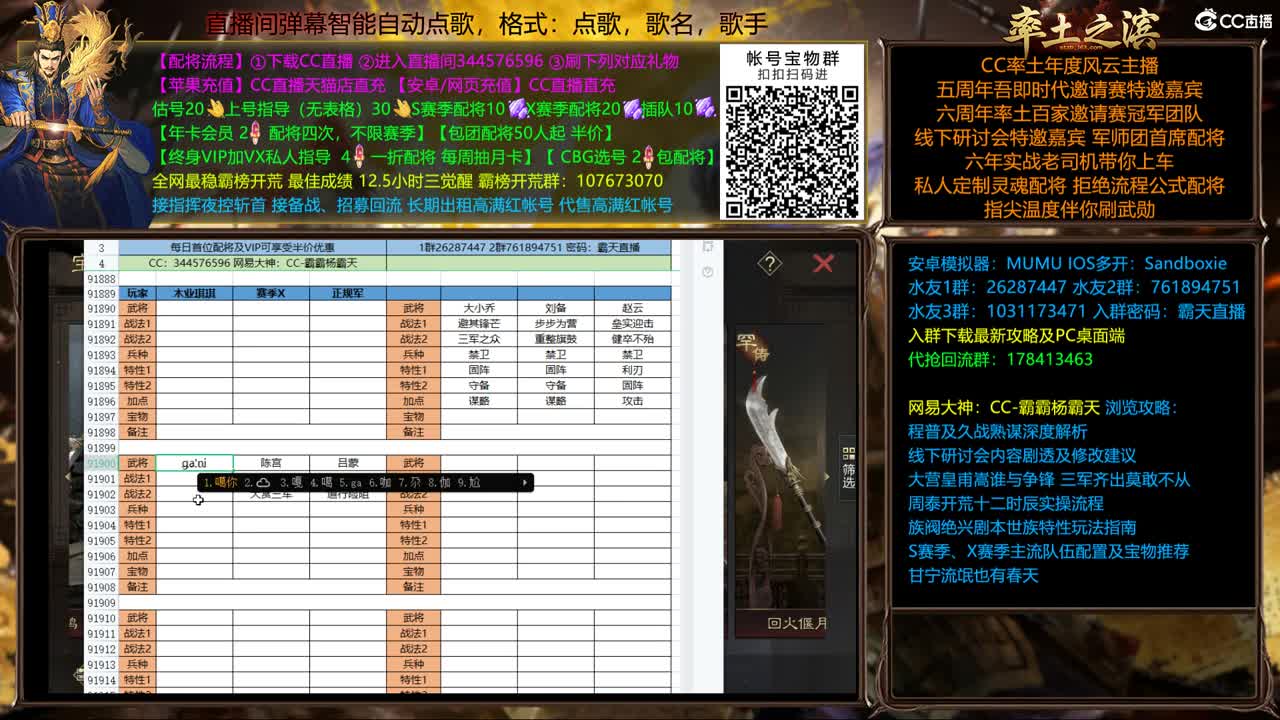Open the 筛选 filter button
The image size is (1280, 720).
(848, 468)
